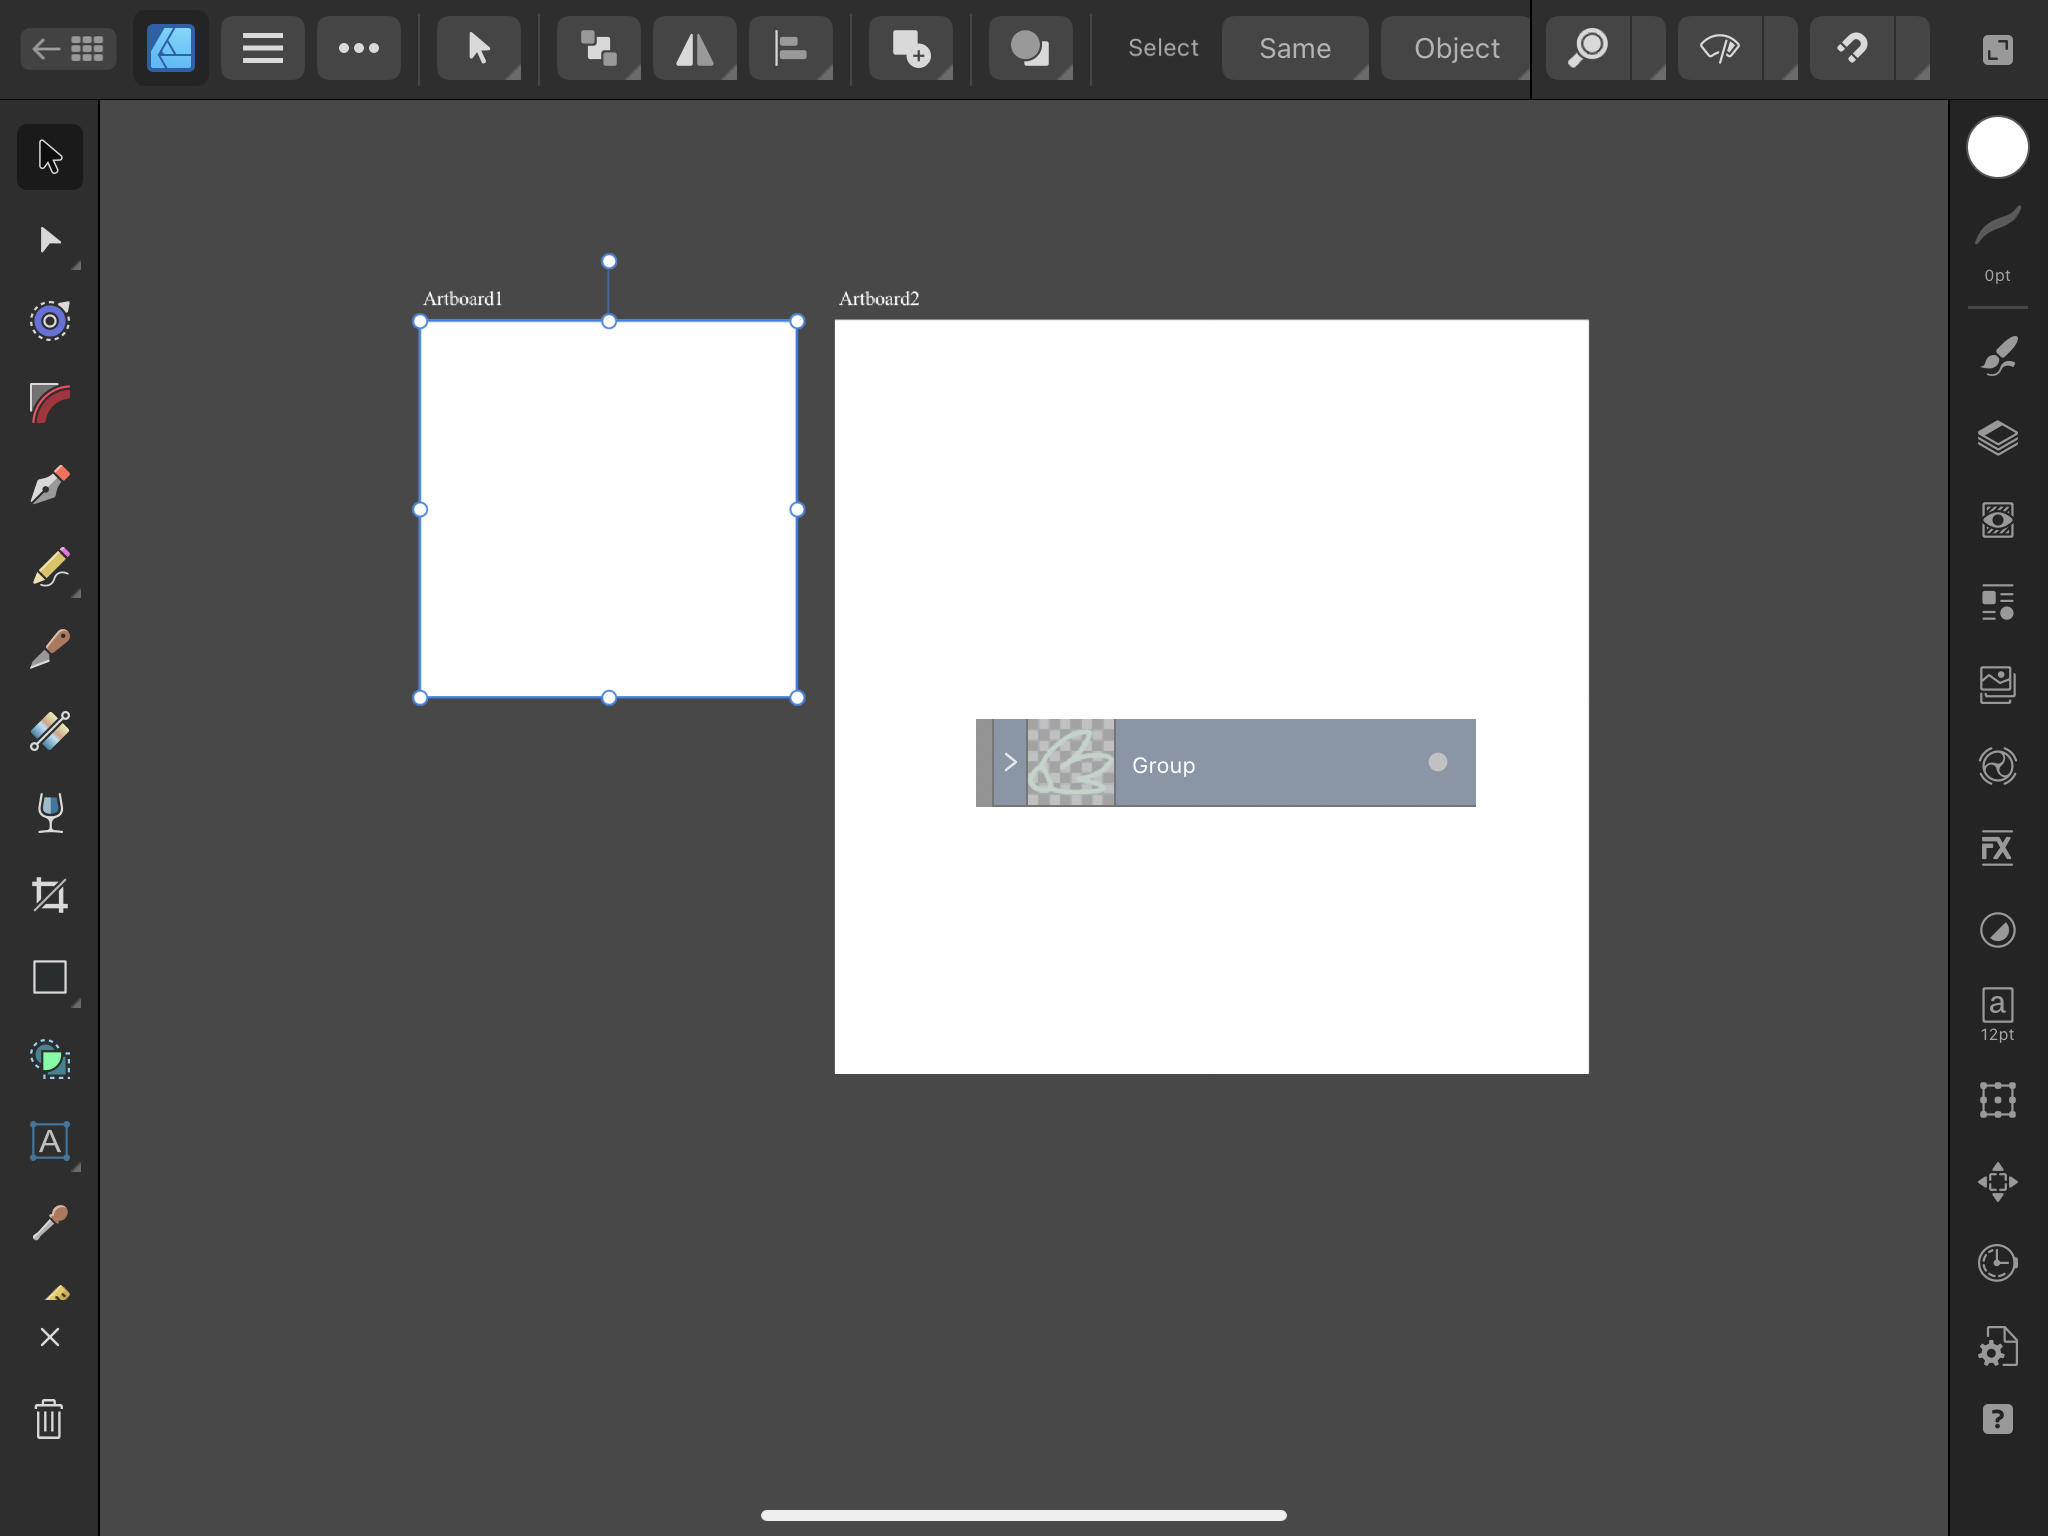This screenshot has height=1536, width=2048.
Task: Select the Node tool
Action: tap(50, 240)
